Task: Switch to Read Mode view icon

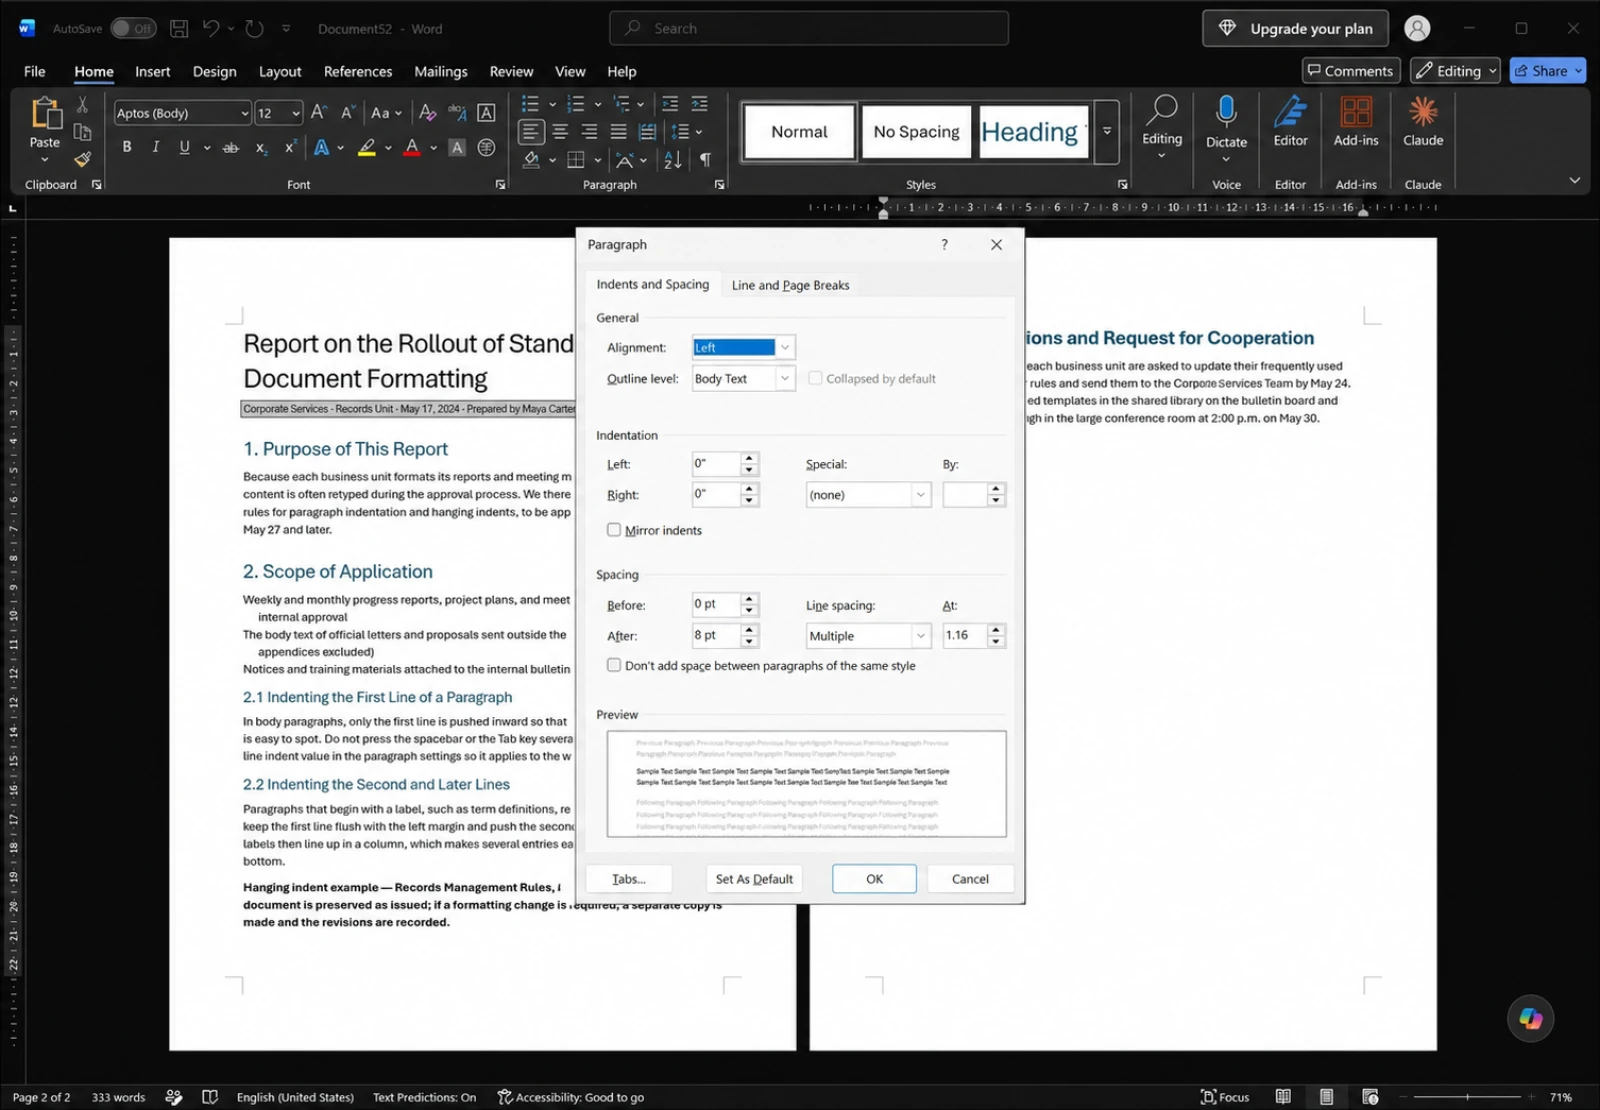Action: pyautogui.click(x=1283, y=1097)
